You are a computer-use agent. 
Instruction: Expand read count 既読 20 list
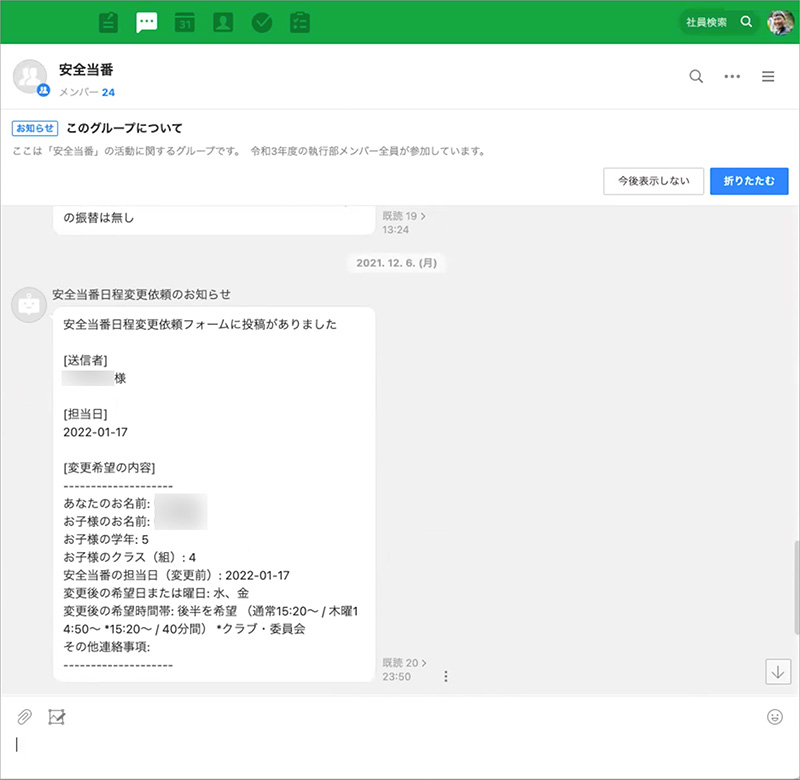pos(404,662)
